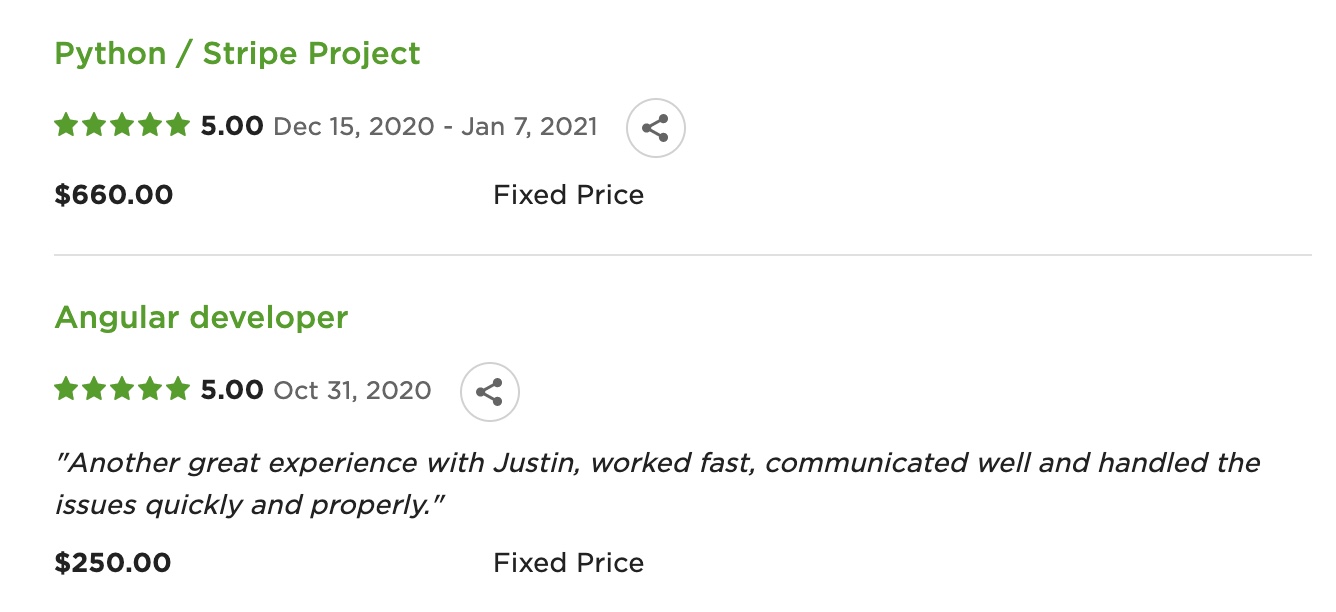Click middle star of Angular developer rating

[x=122, y=389]
